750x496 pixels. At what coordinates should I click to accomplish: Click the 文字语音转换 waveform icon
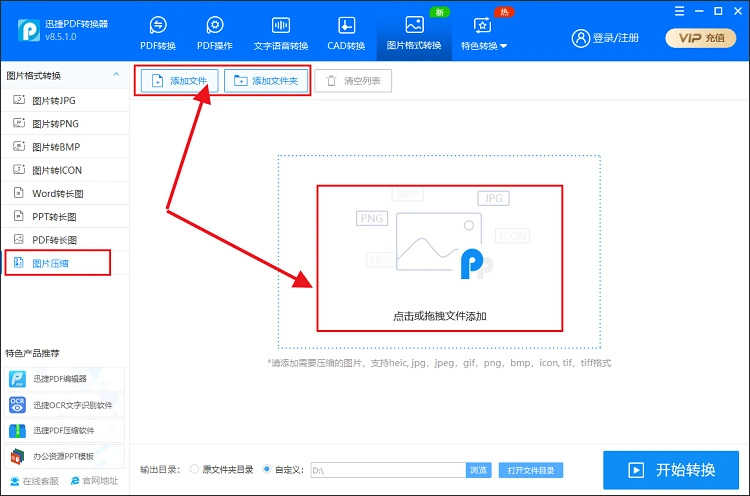click(x=281, y=25)
